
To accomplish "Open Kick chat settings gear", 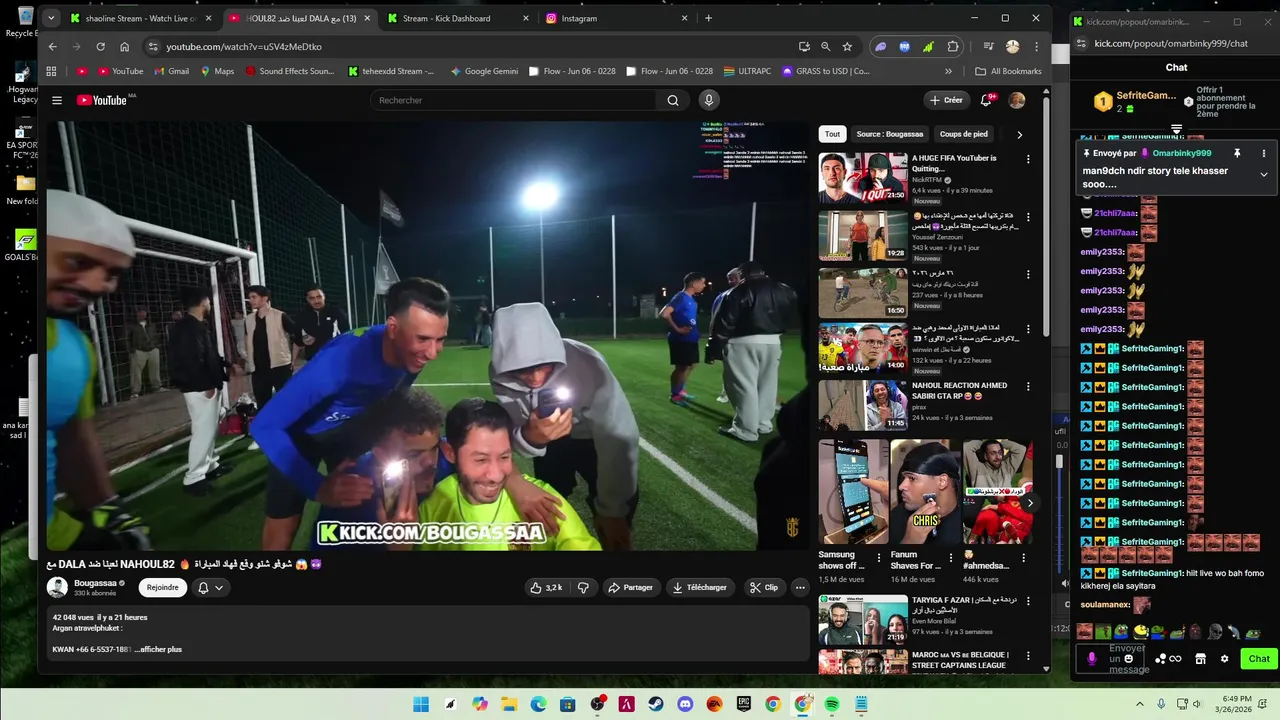I will pos(1224,659).
